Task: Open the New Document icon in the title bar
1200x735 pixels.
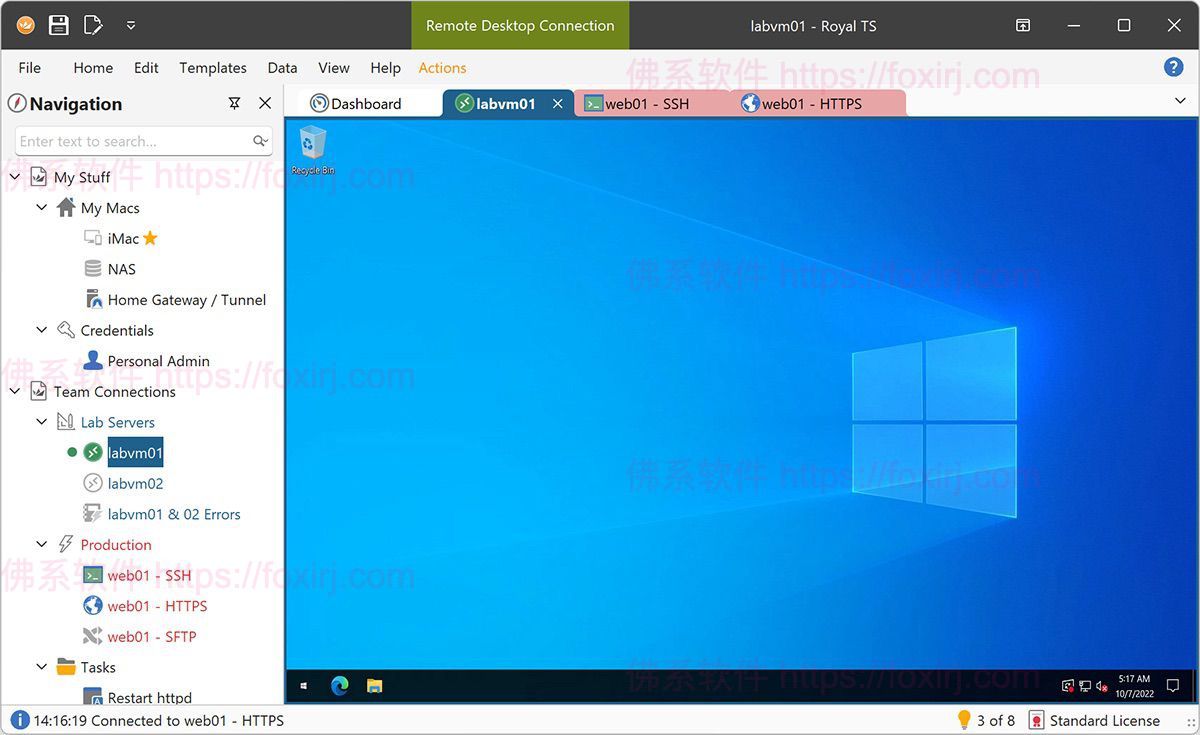Action: pos(93,25)
